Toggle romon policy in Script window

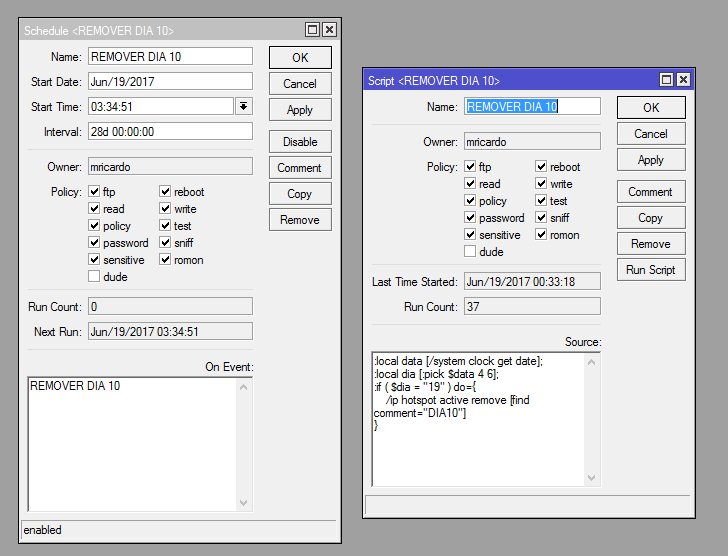(541, 234)
